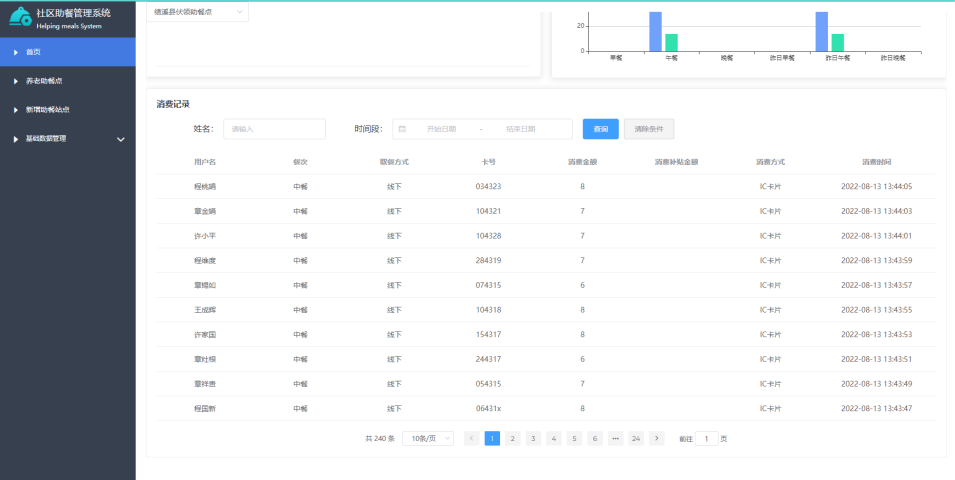Click the blue bar above 午餐 in chart
955x480 pixels.
[x=655, y=31]
